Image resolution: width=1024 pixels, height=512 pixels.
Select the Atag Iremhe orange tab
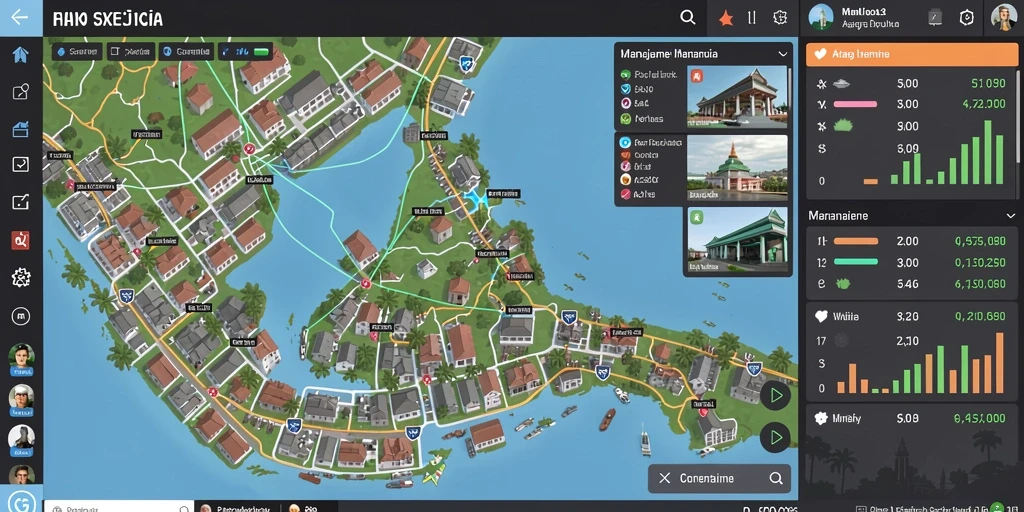click(x=912, y=55)
